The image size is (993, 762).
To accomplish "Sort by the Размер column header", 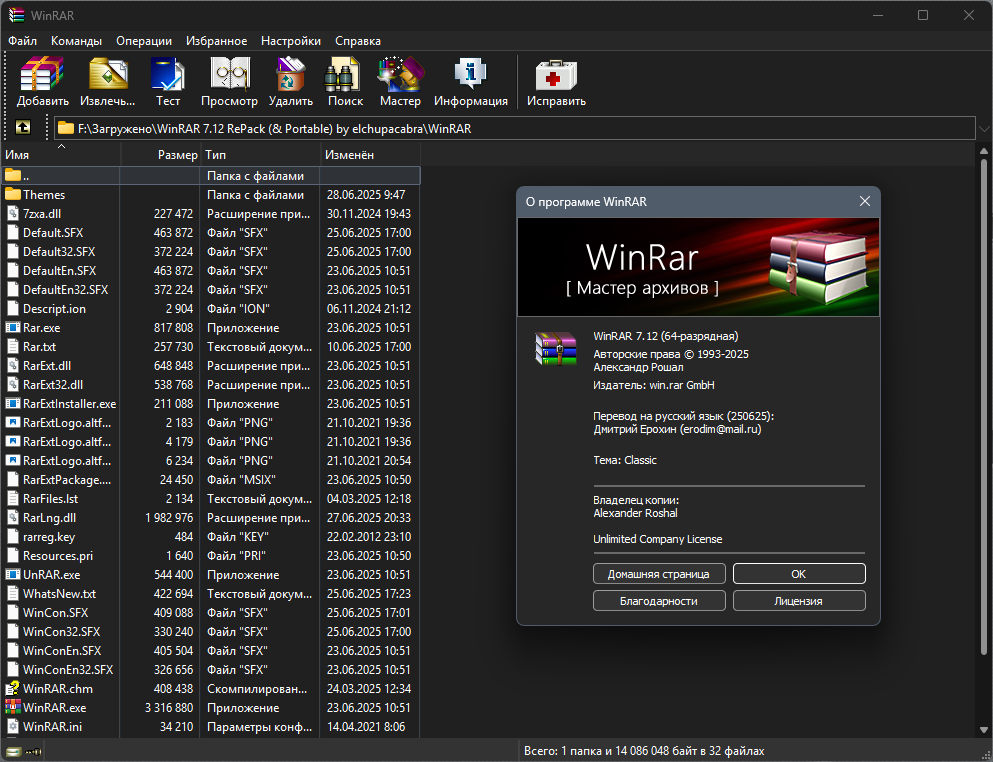I will (x=161, y=155).
